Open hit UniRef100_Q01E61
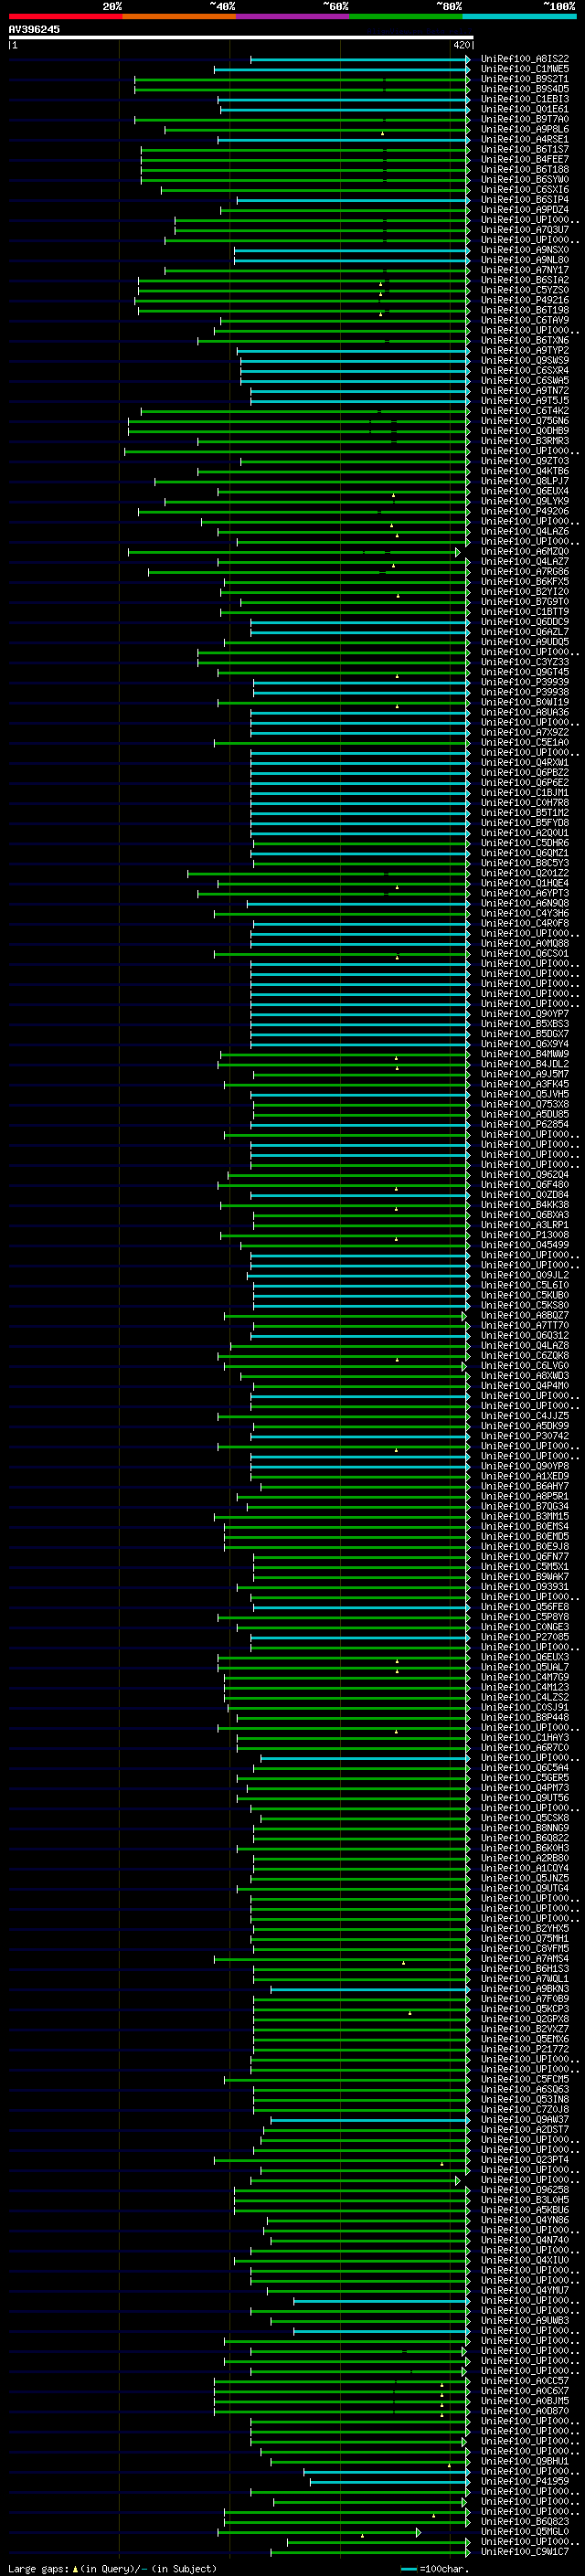 525,109
